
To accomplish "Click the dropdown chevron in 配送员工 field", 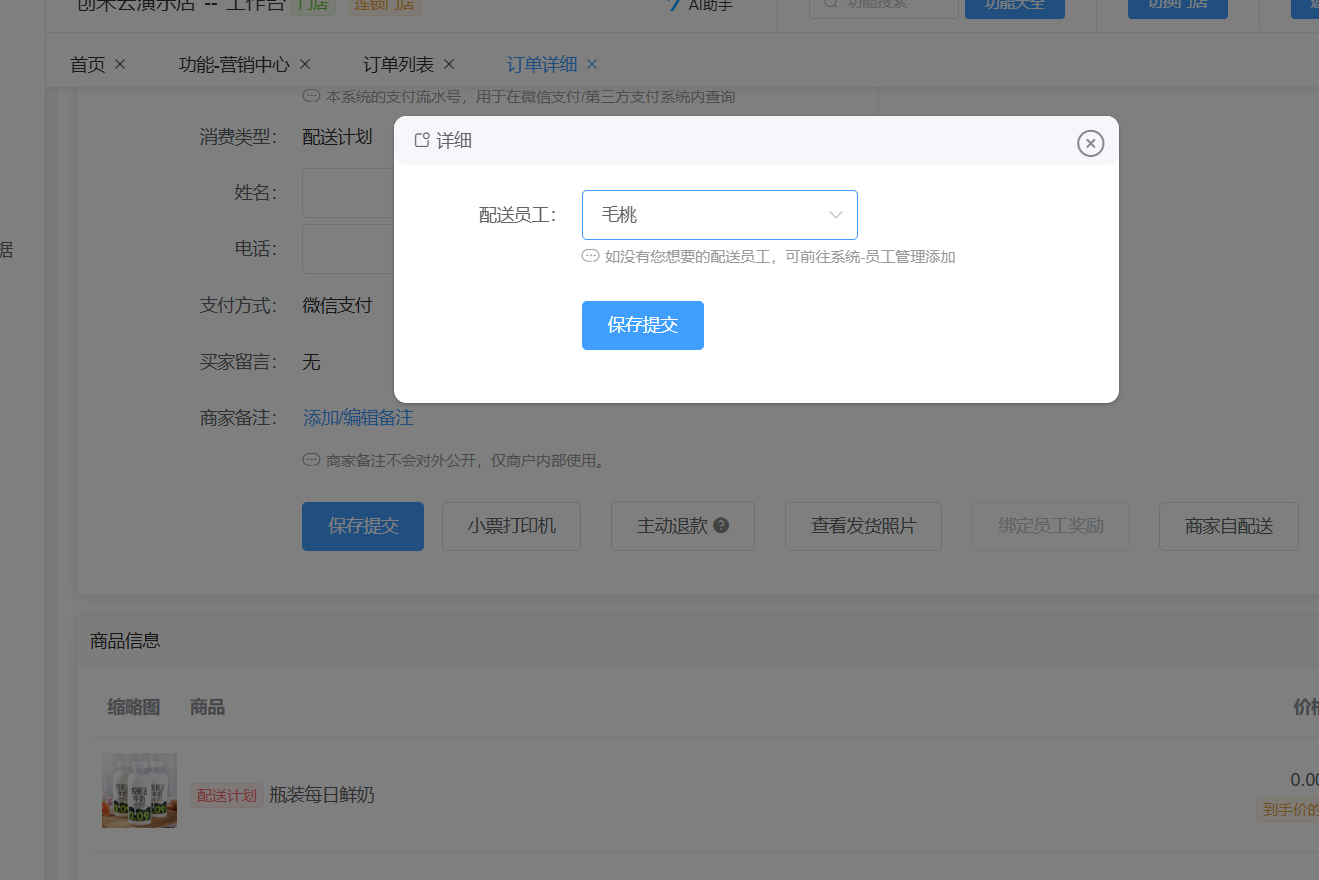I will 836,215.
